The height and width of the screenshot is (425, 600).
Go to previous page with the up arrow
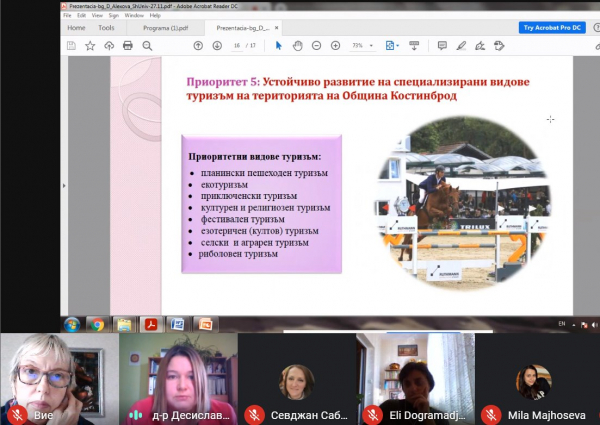pos(198,45)
